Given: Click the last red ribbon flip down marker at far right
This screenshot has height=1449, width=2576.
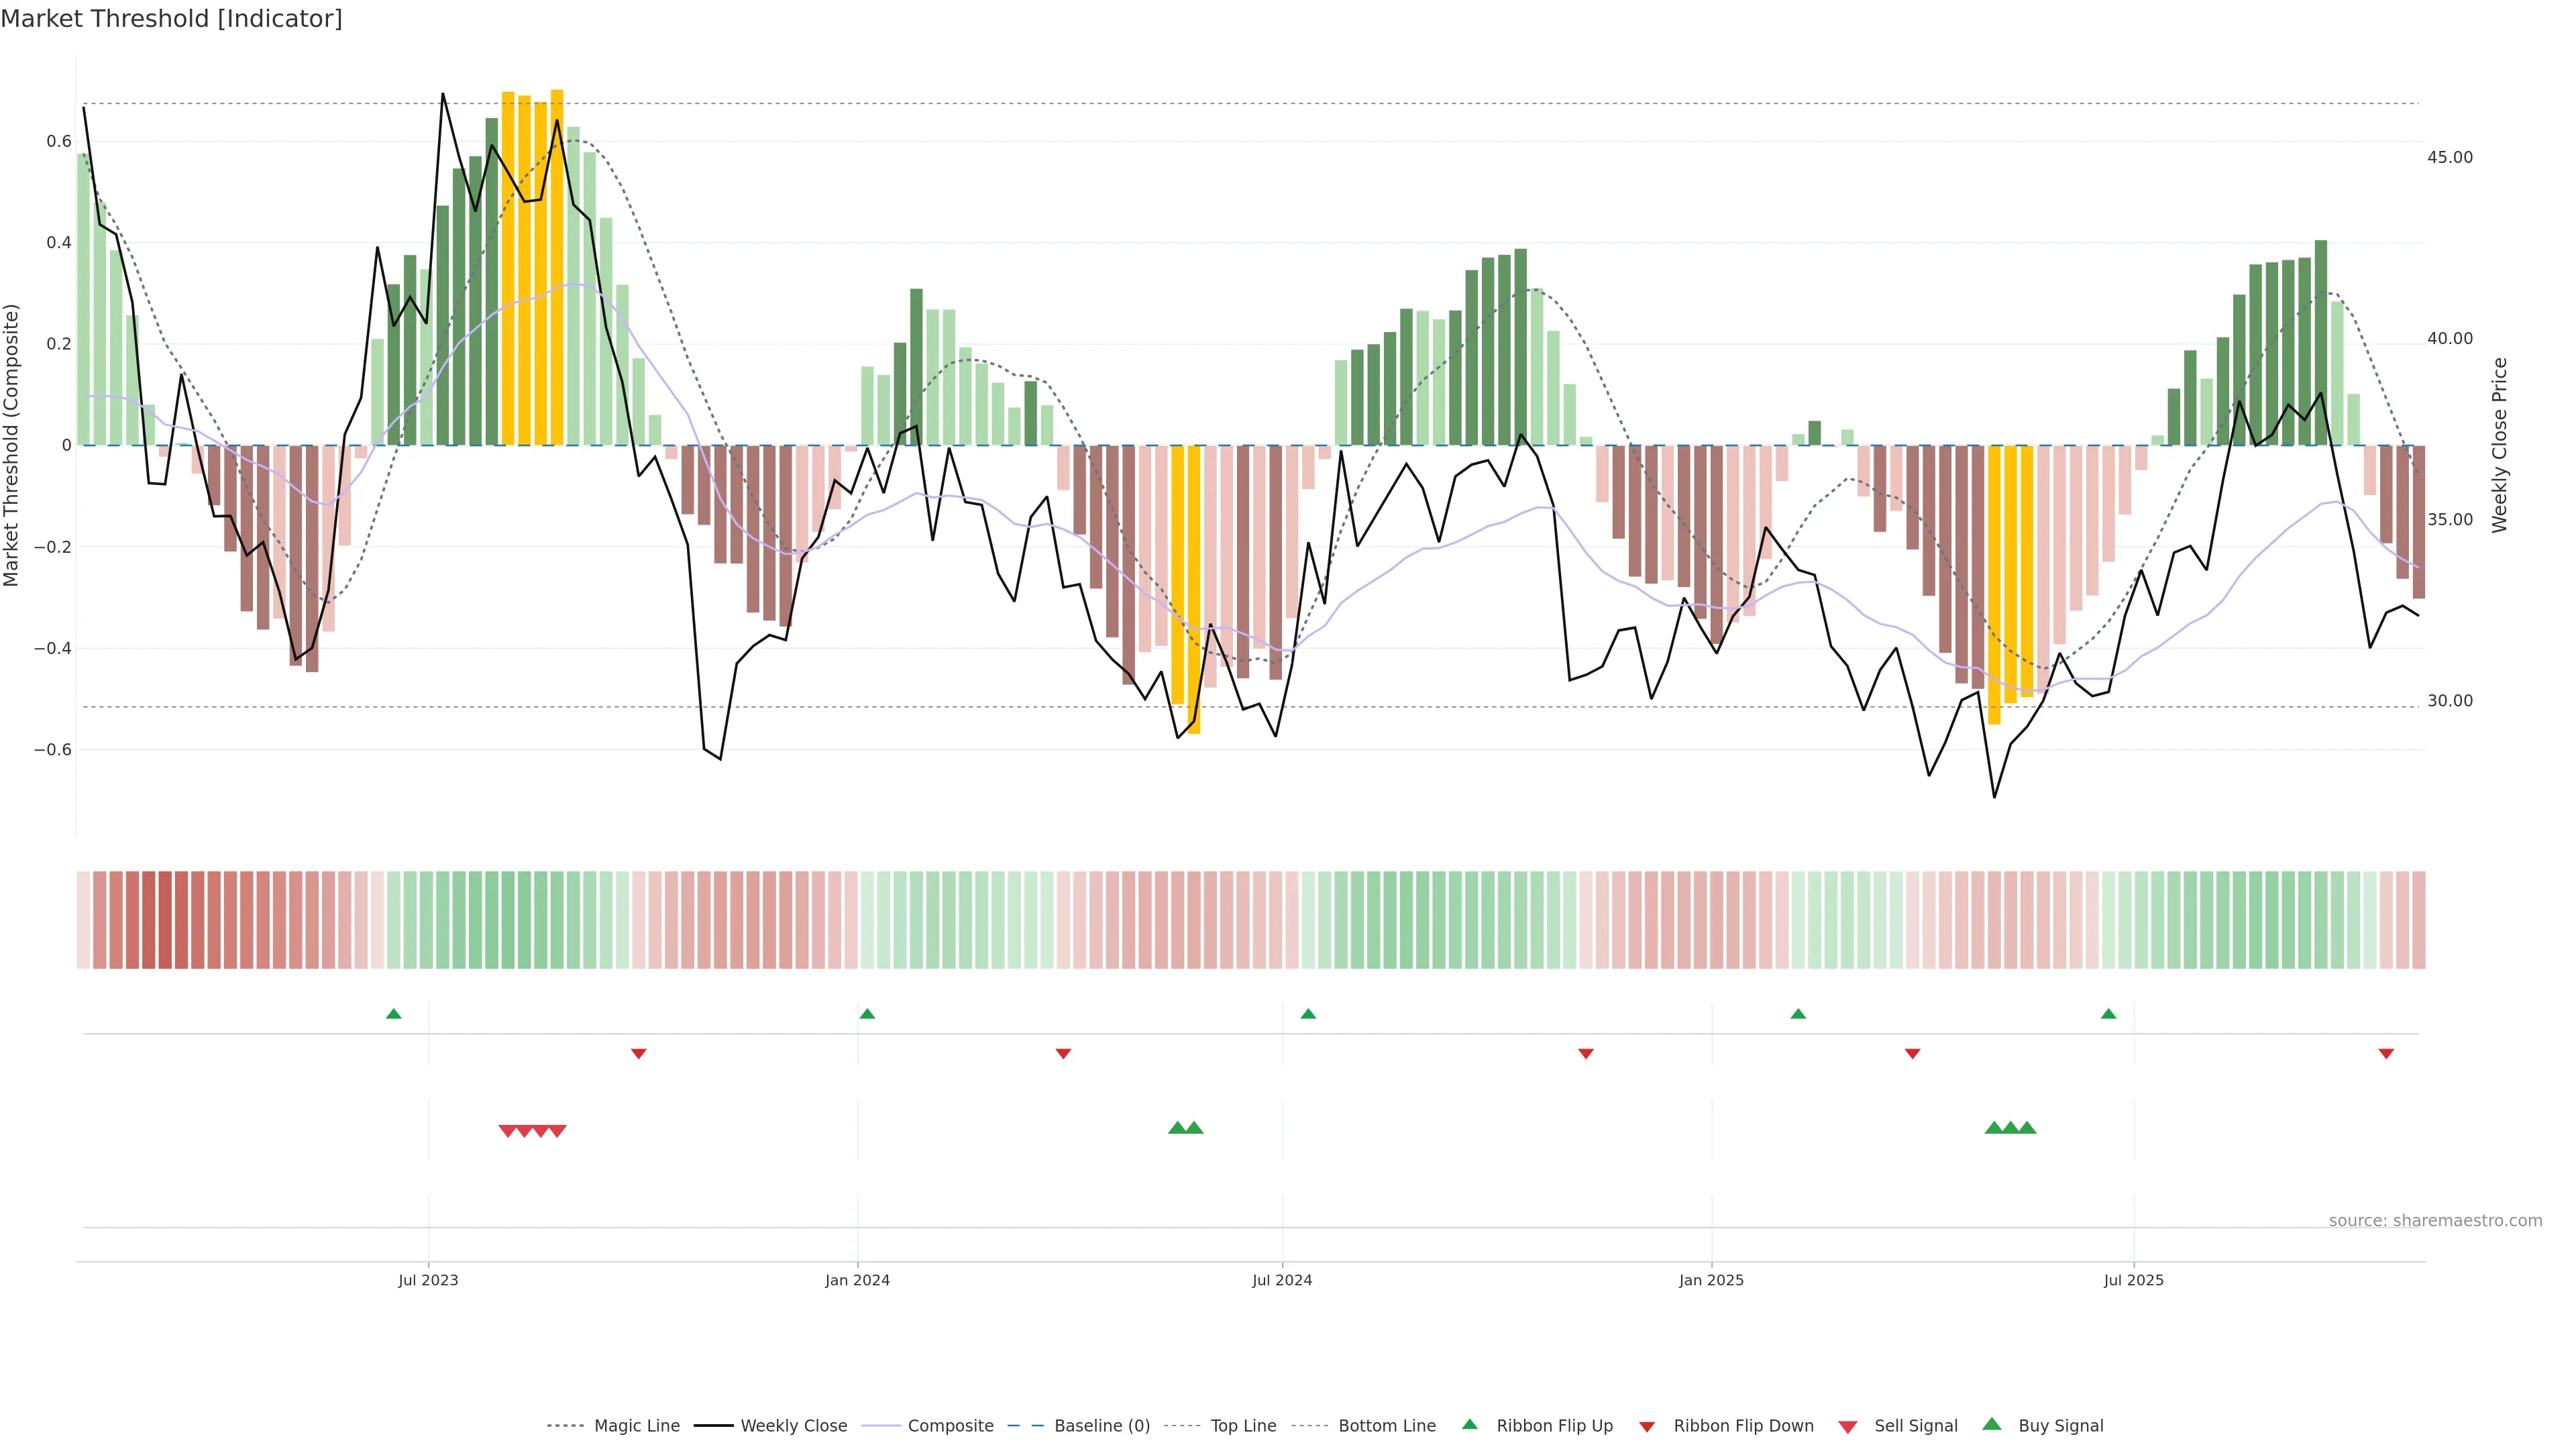Looking at the screenshot, I should point(2386,1053).
